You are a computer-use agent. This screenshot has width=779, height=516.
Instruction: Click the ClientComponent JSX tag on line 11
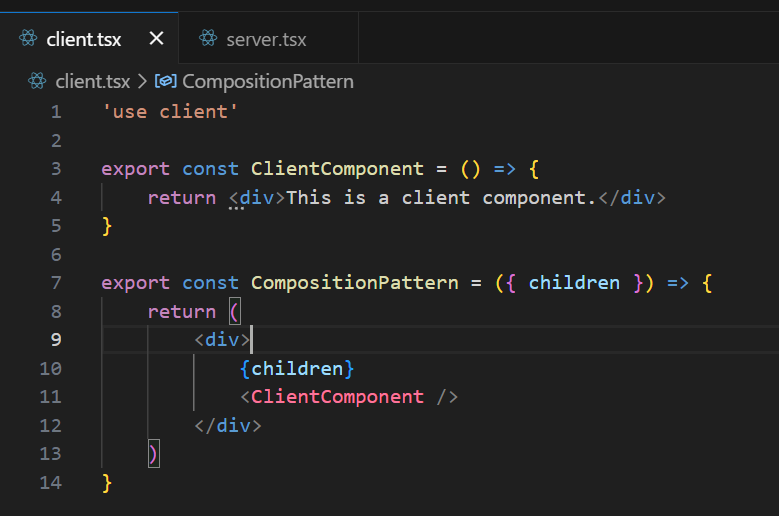pyautogui.click(x=337, y=397)
